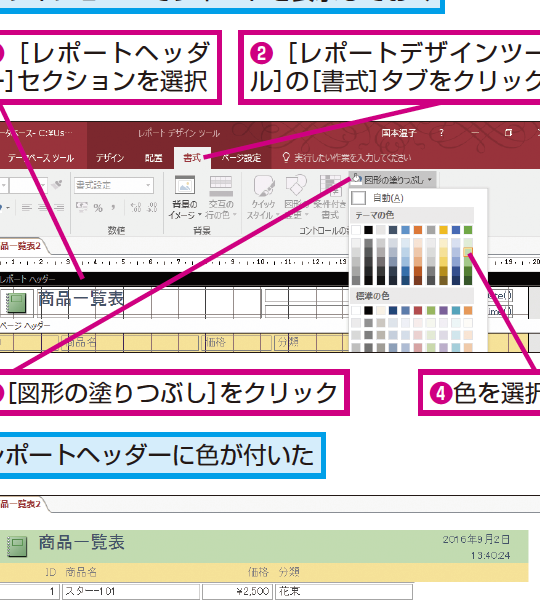Open the クイック スタイル gallery
The image size is (540, 600).
(263, 197)
